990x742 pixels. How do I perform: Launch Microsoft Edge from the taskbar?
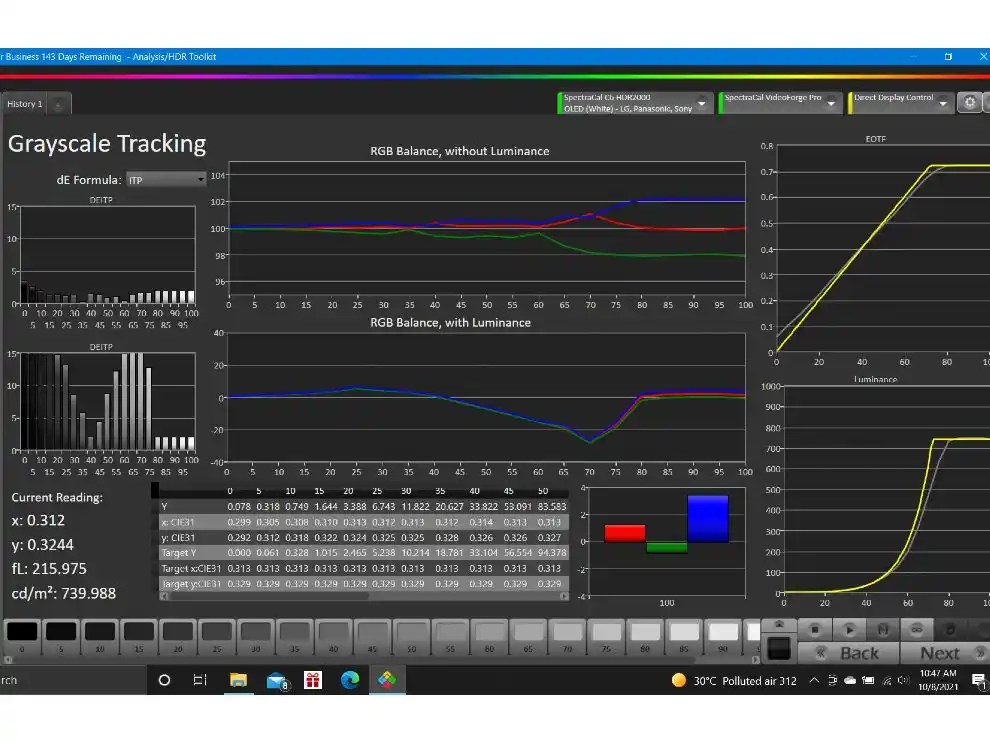[350, 680]
